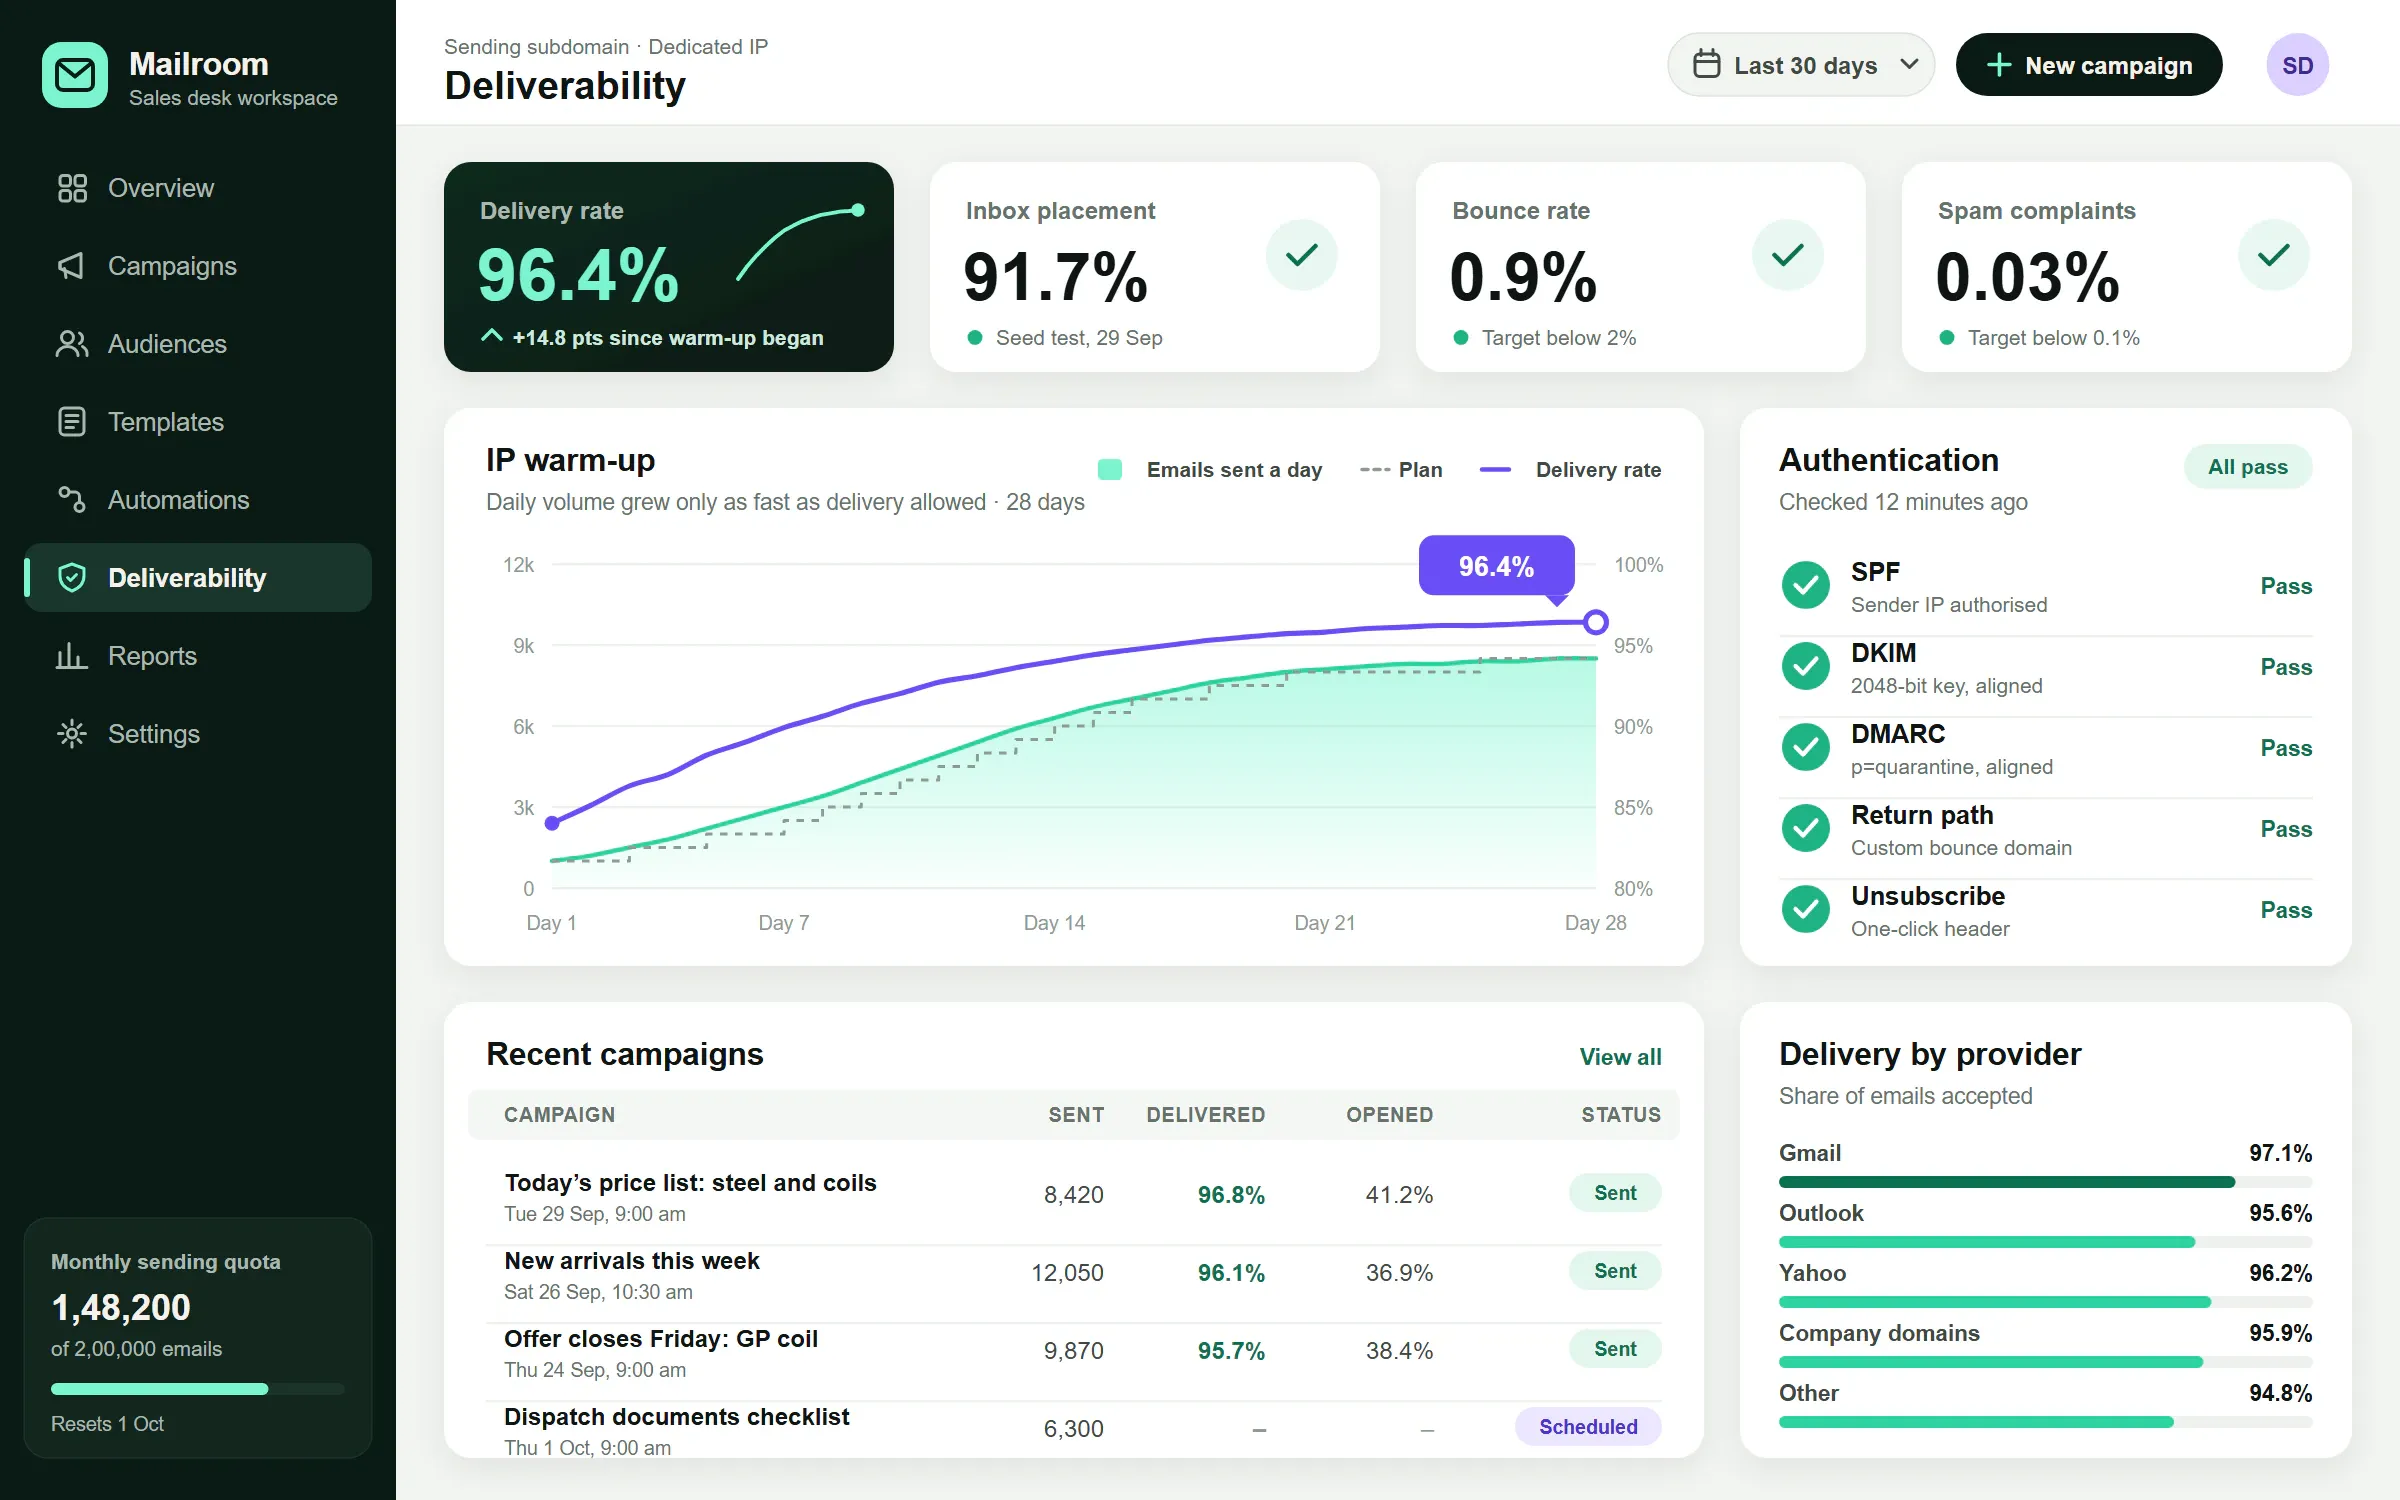
Task: Click the monthly sending quota progress bar
Action: (198, 1389)
